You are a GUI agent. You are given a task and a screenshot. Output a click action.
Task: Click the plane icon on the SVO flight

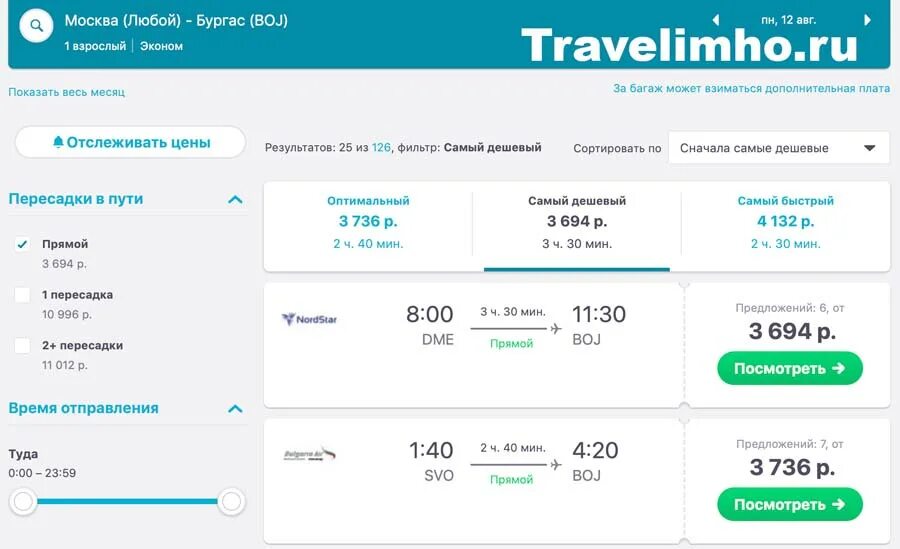556,465
